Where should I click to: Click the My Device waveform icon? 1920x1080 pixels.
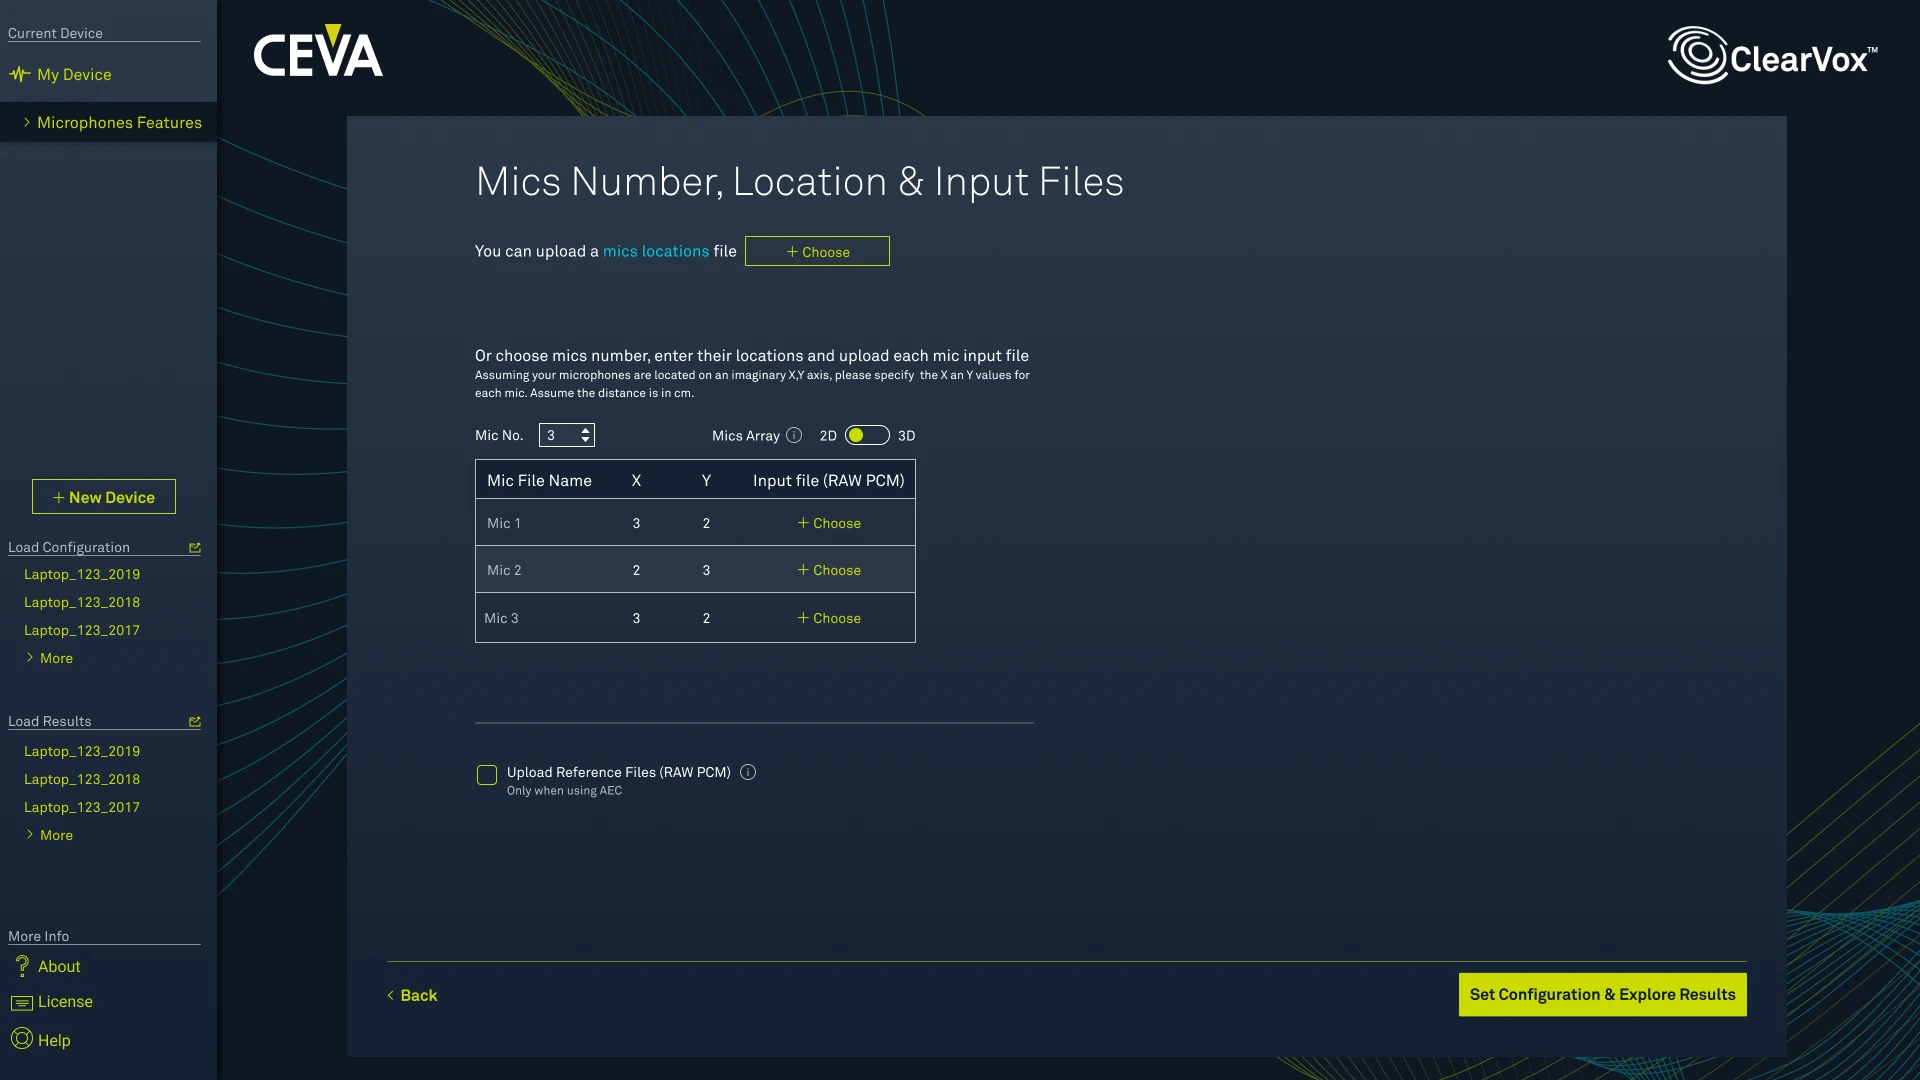pos(20,74)
